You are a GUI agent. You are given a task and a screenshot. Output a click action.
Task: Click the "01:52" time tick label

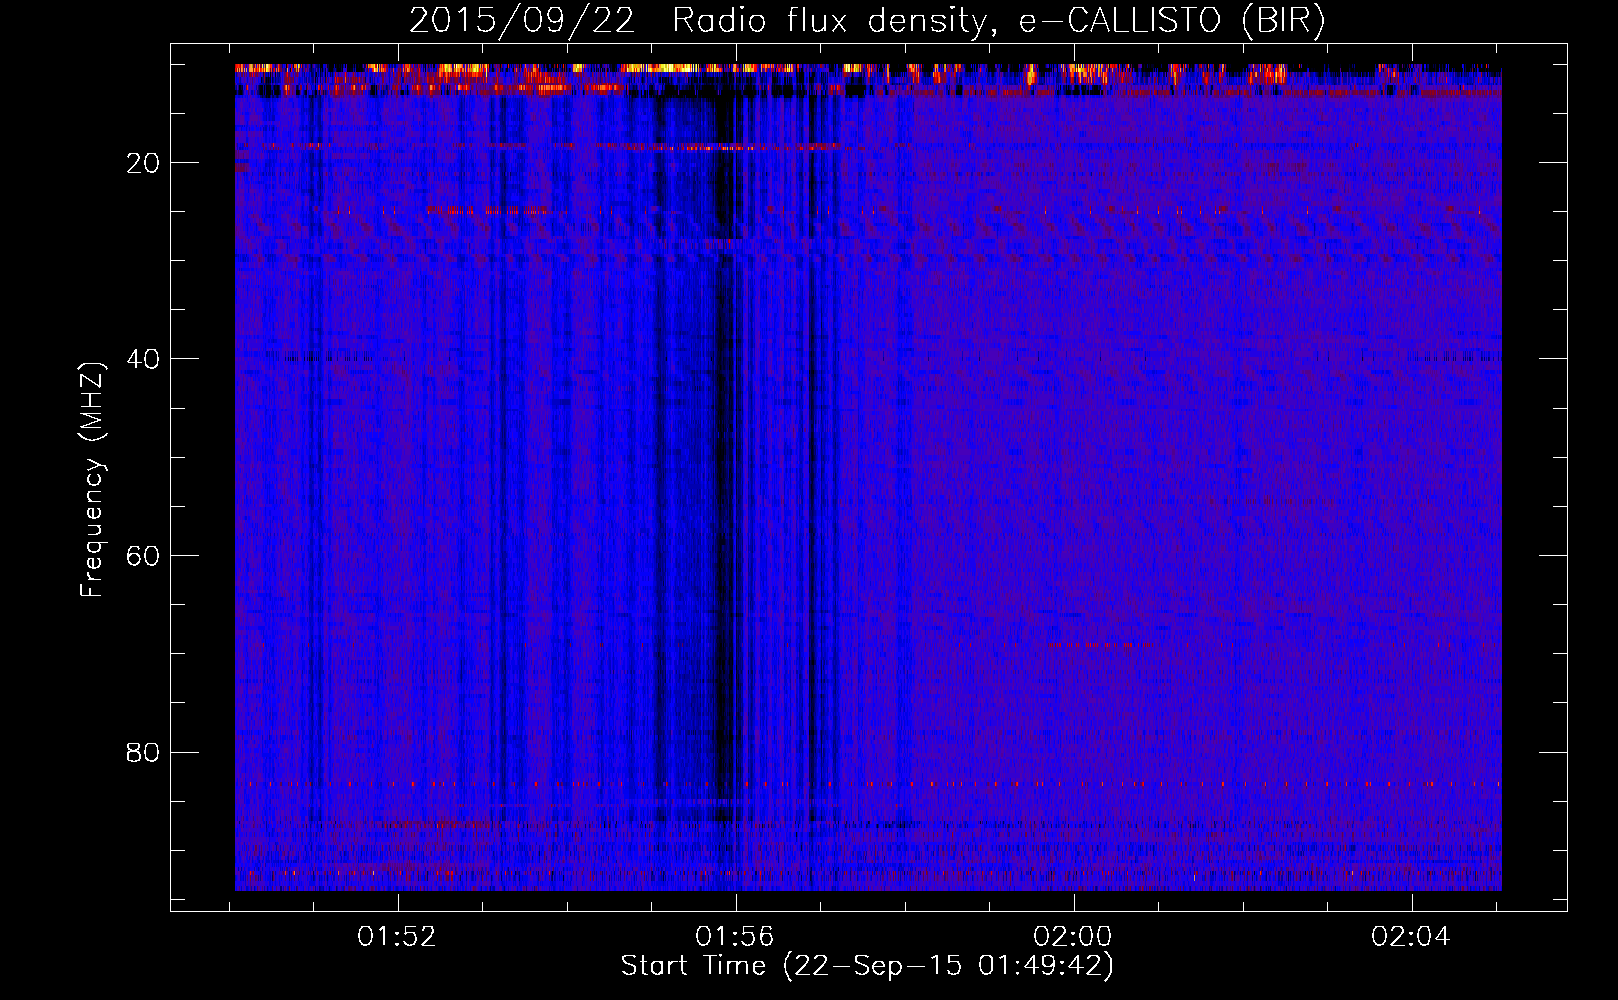(x=398, y=937)
